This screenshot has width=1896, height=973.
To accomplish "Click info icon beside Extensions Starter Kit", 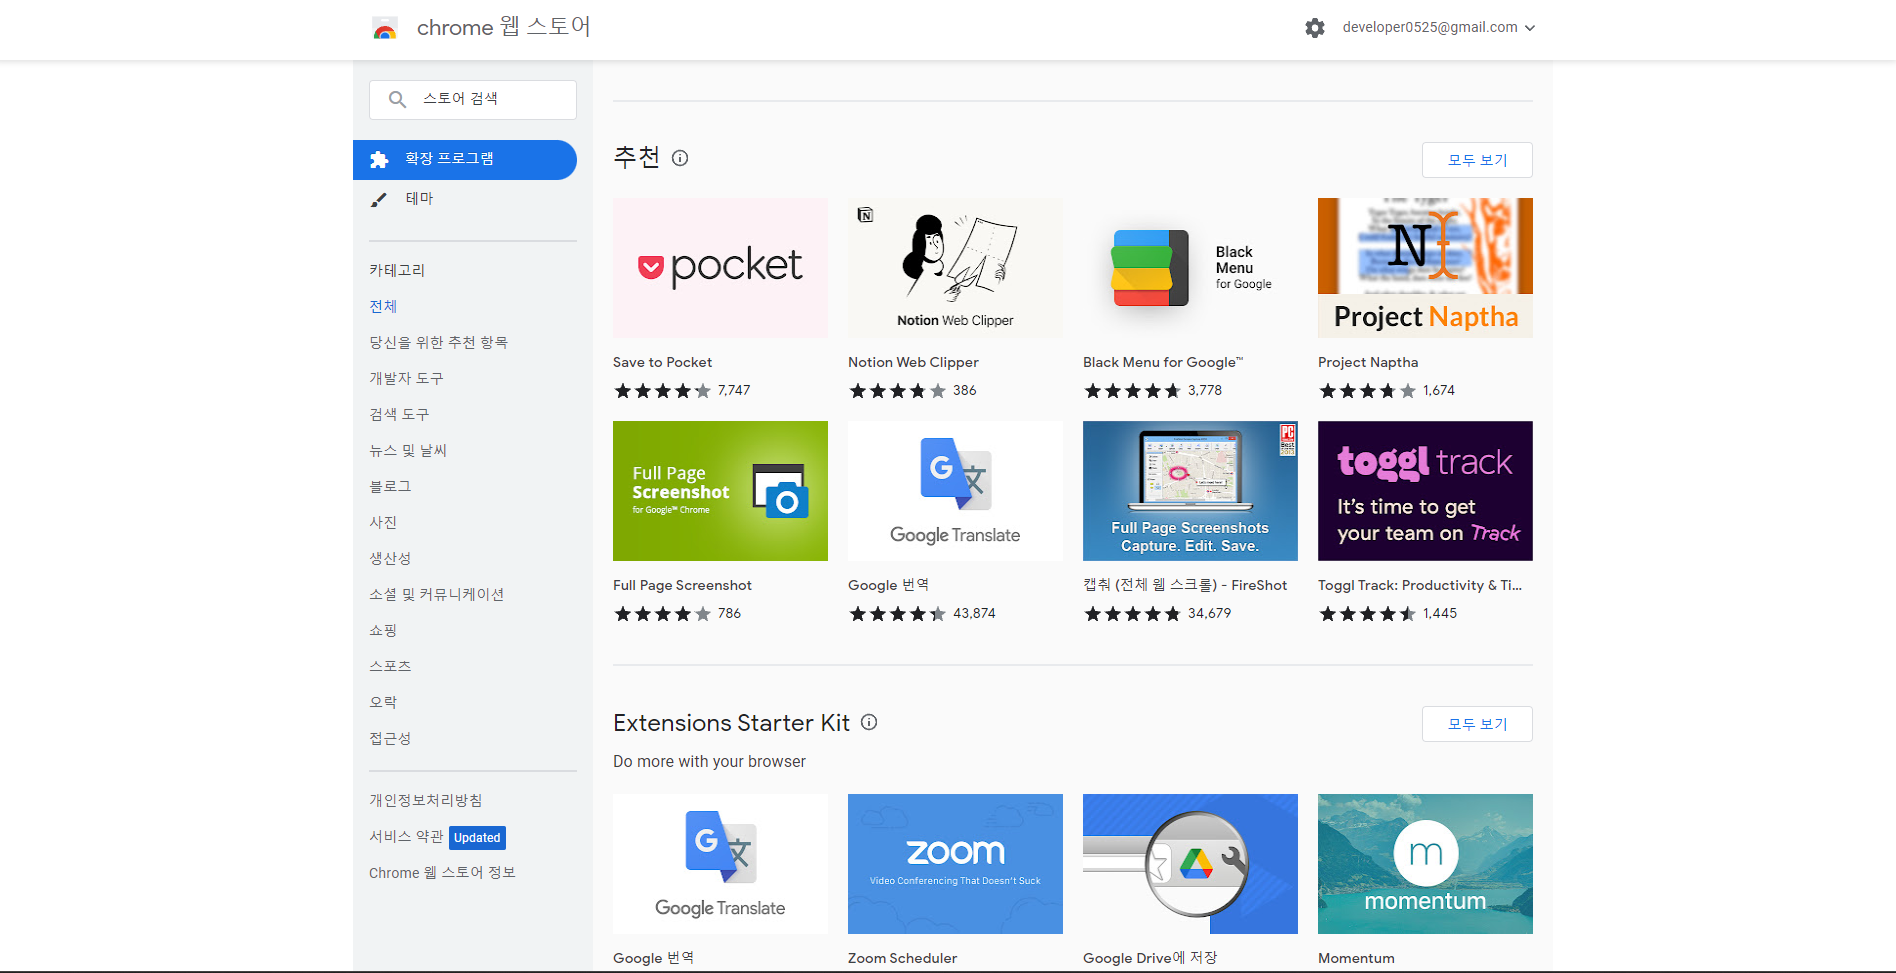I will 869,722.
